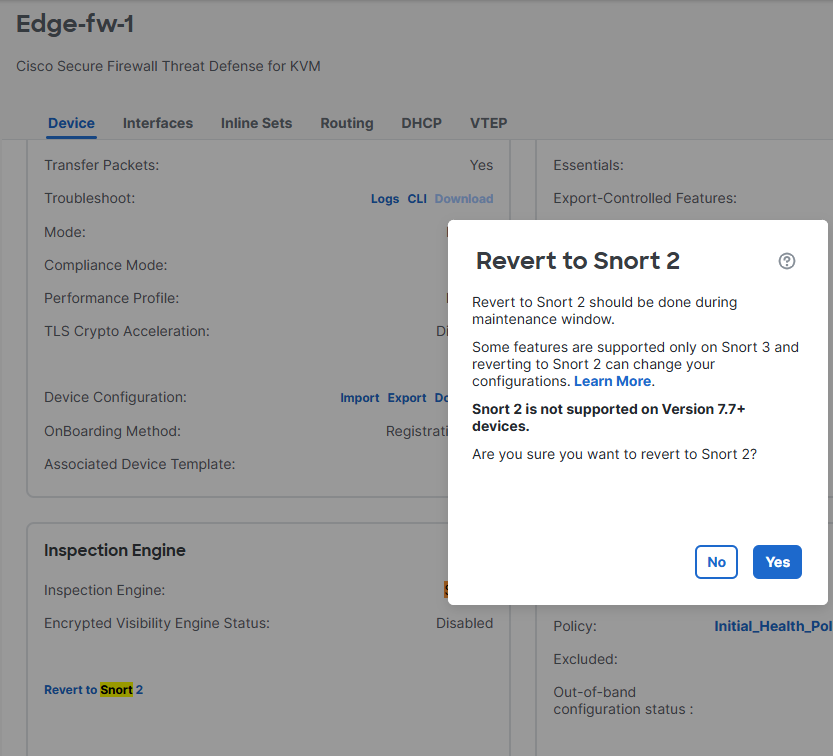833x756 pixels.
Task: Click the Revert to Snort 2 dialog title
Action: [x=578, y=261]
